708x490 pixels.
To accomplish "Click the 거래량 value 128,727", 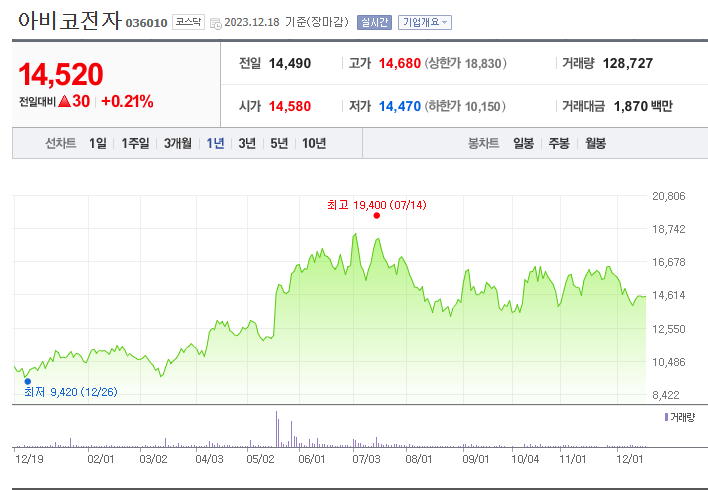I will click(x=628, y=64).
